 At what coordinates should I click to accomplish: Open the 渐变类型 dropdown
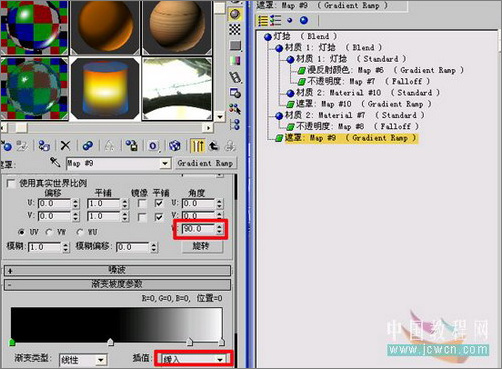point(101,360)
